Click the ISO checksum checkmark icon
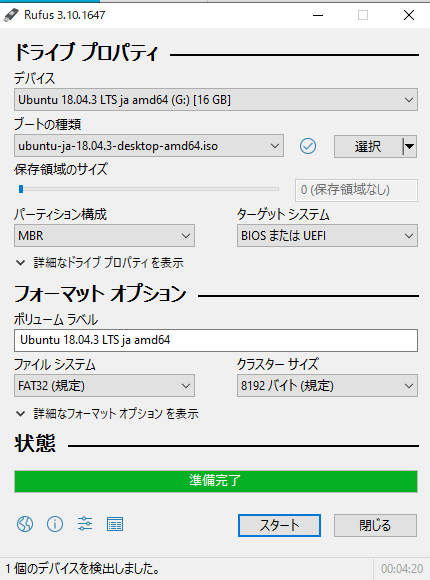Viewport: 430px width, 580px height. coord(308,146)
